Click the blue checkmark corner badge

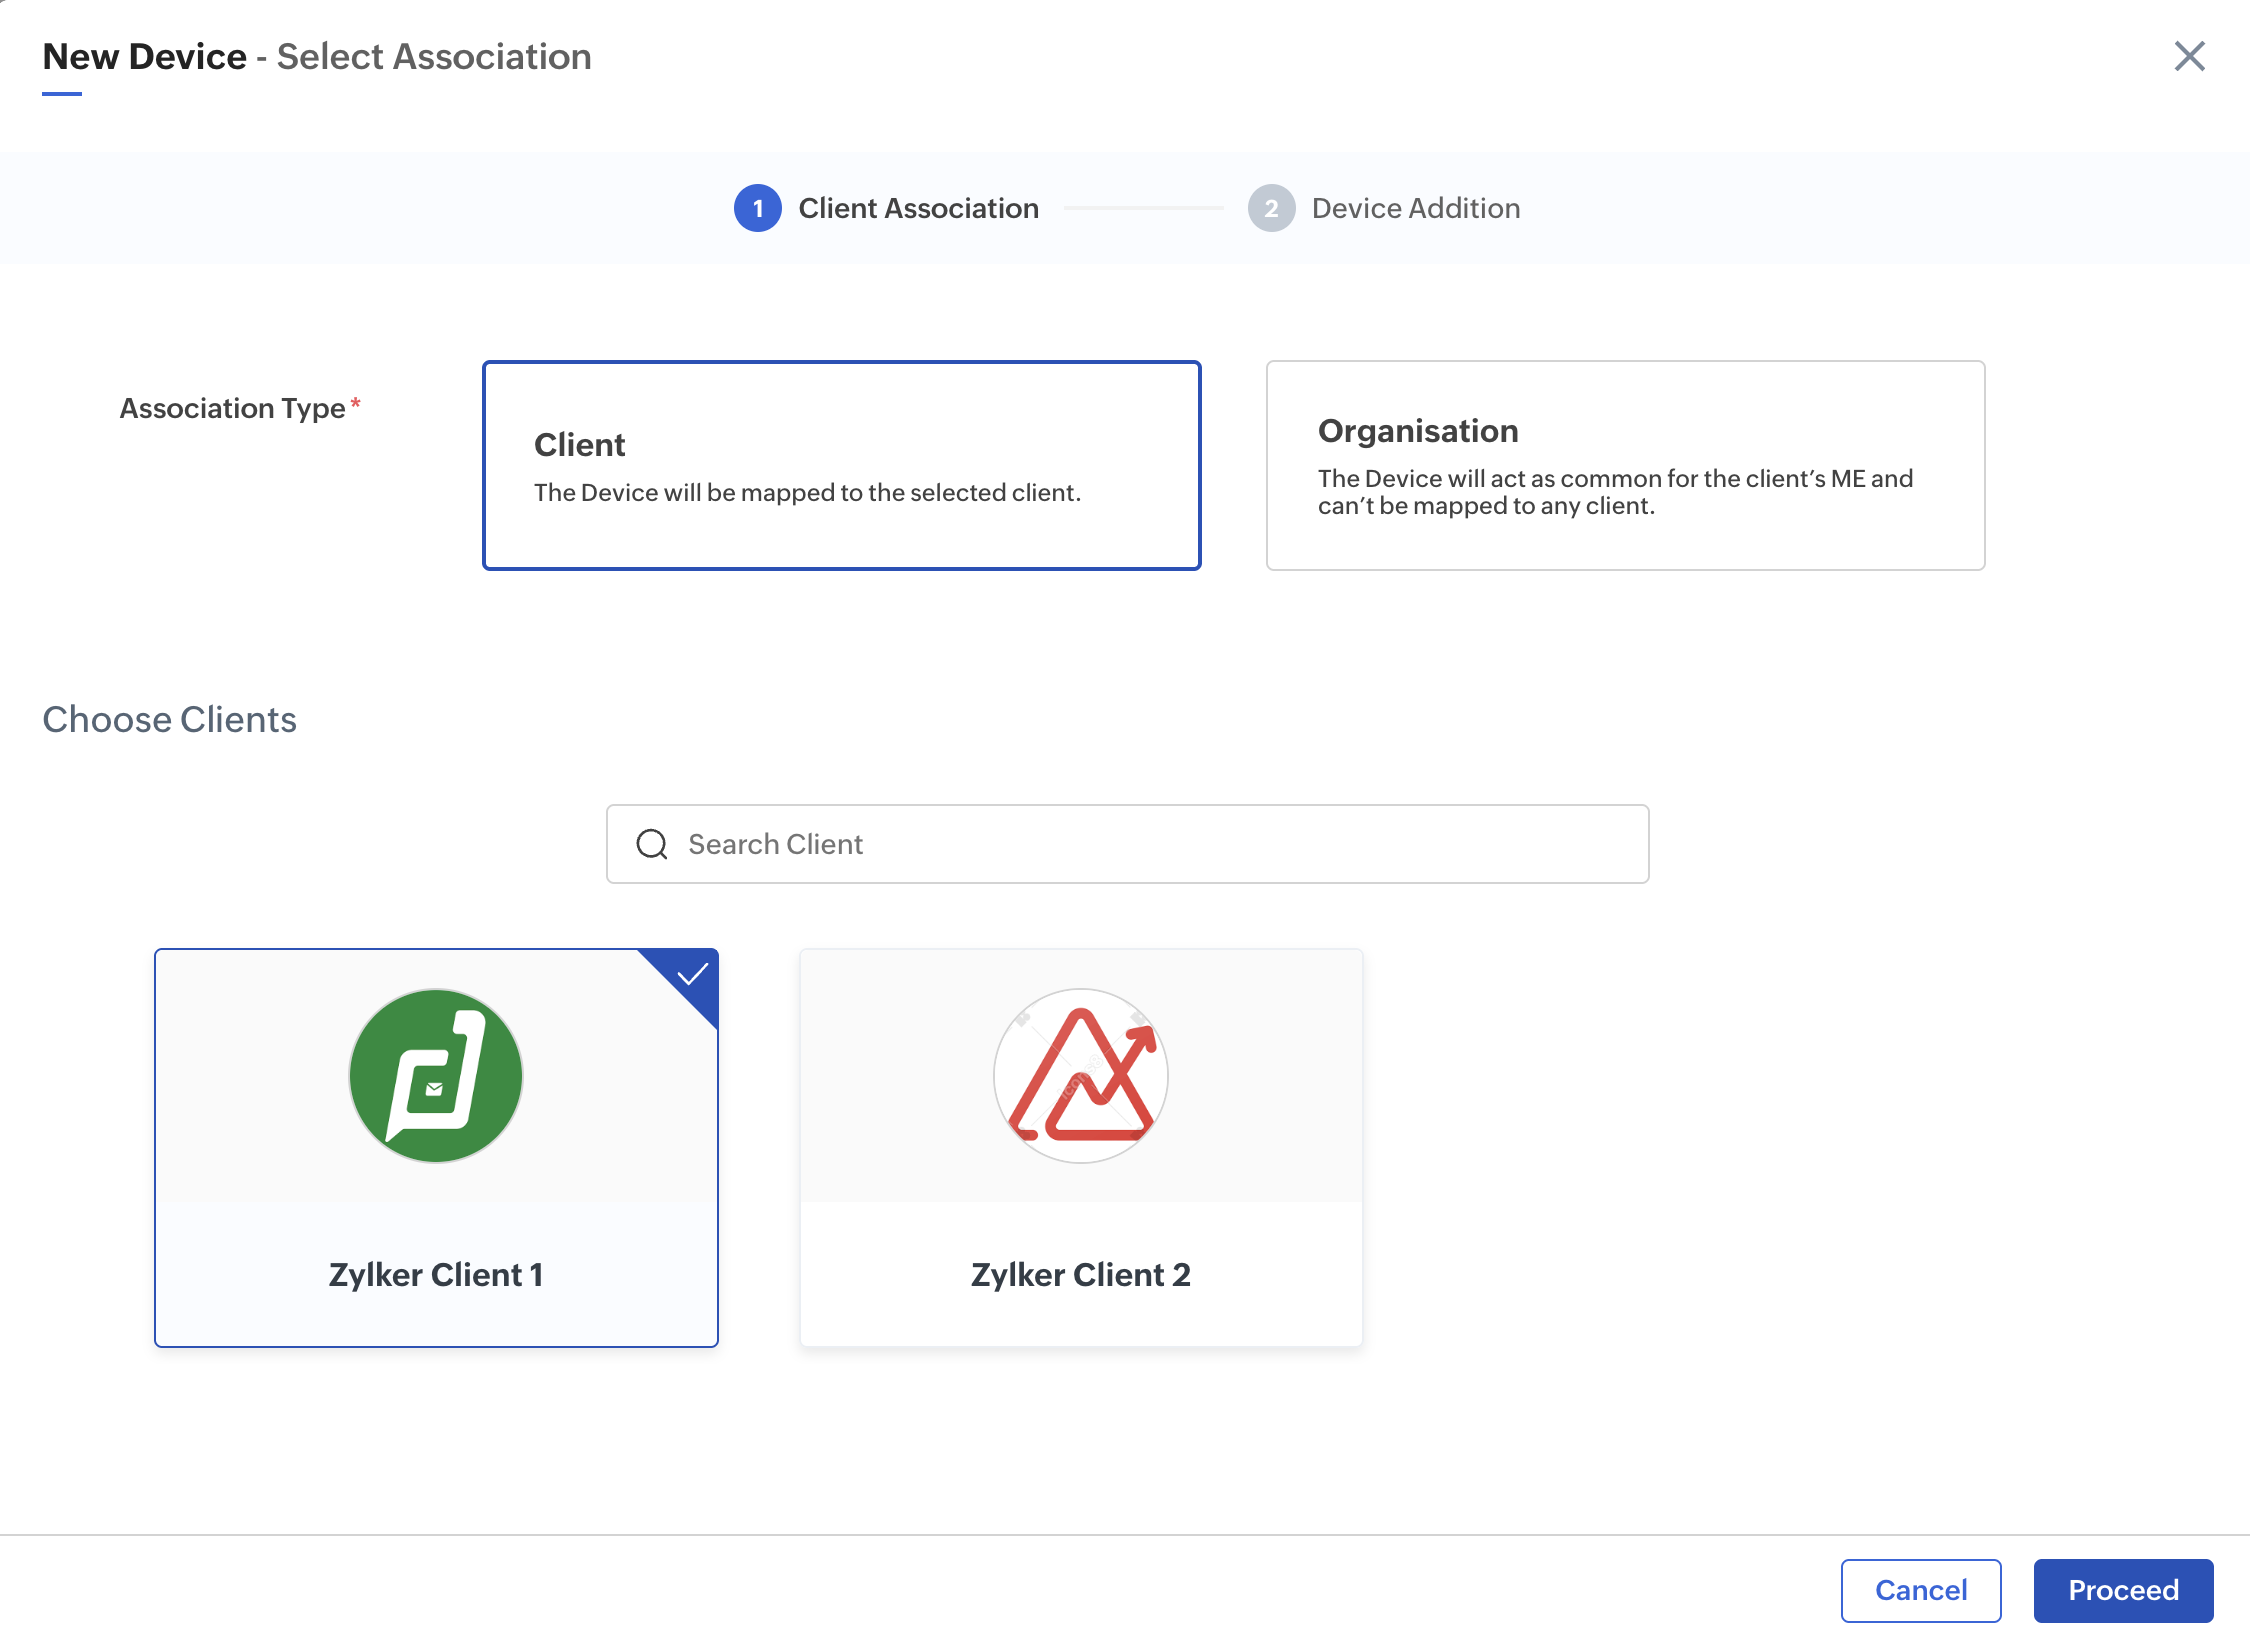691,975
